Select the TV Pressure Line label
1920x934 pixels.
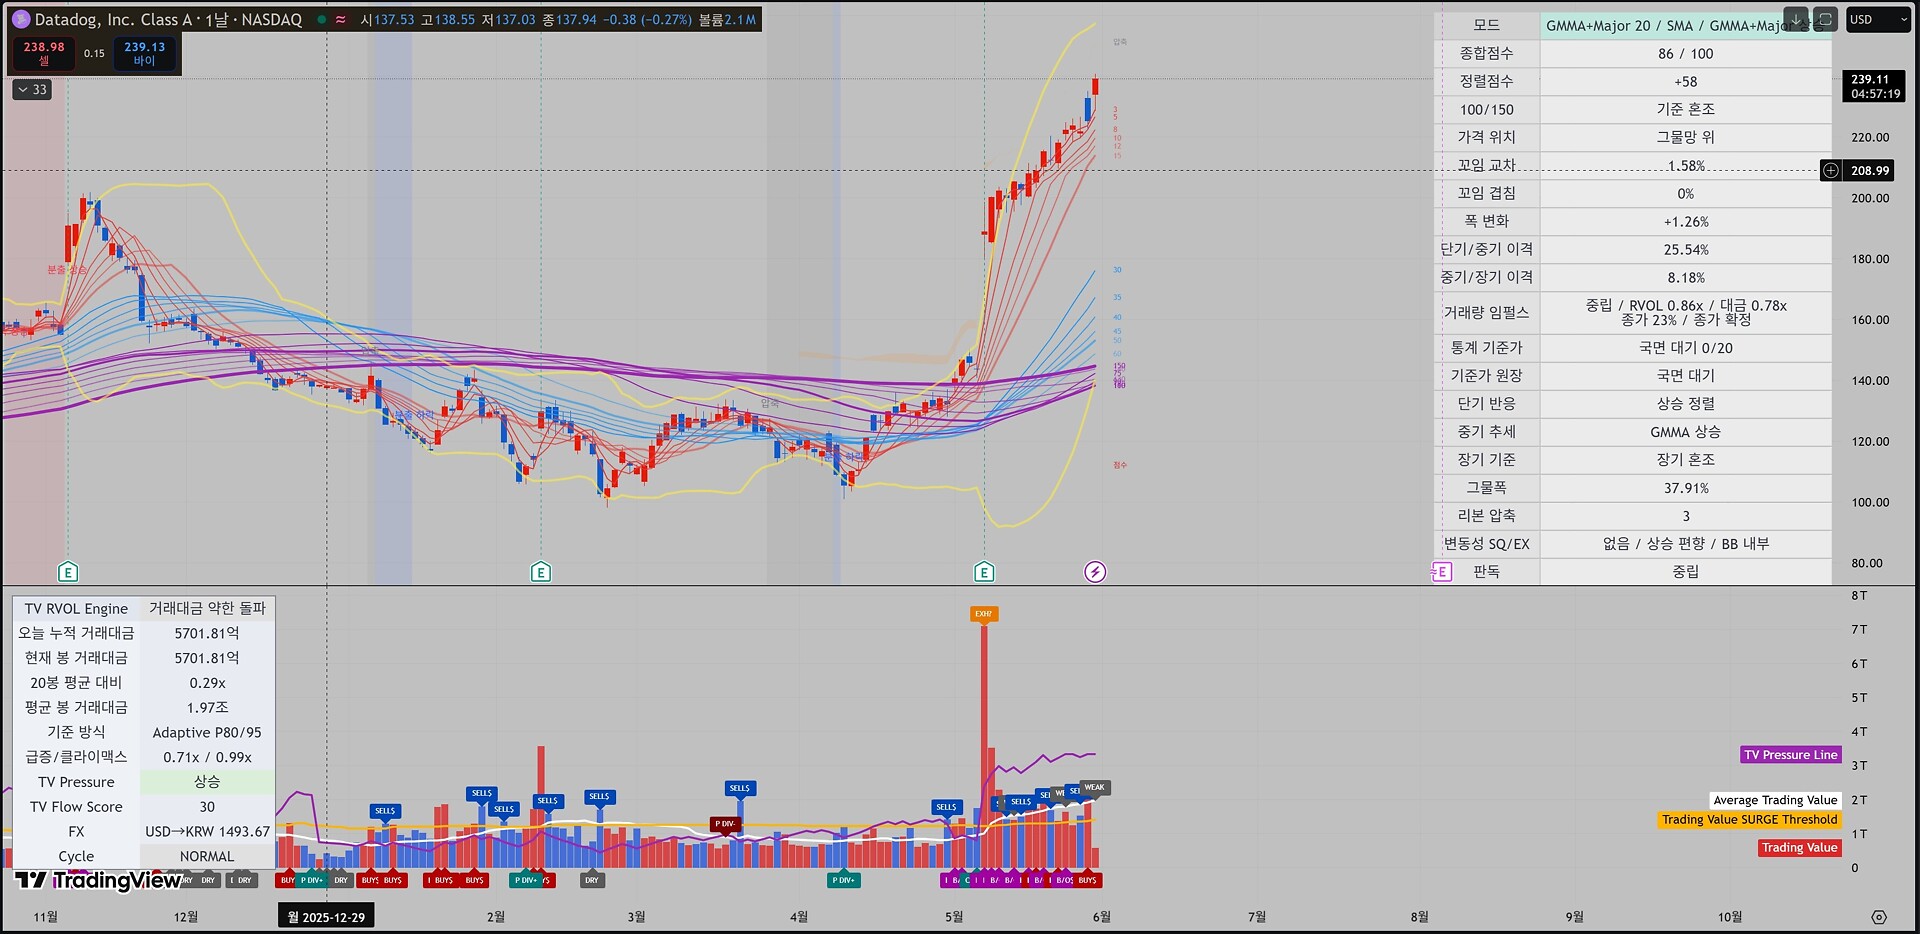click(1790, 755)
